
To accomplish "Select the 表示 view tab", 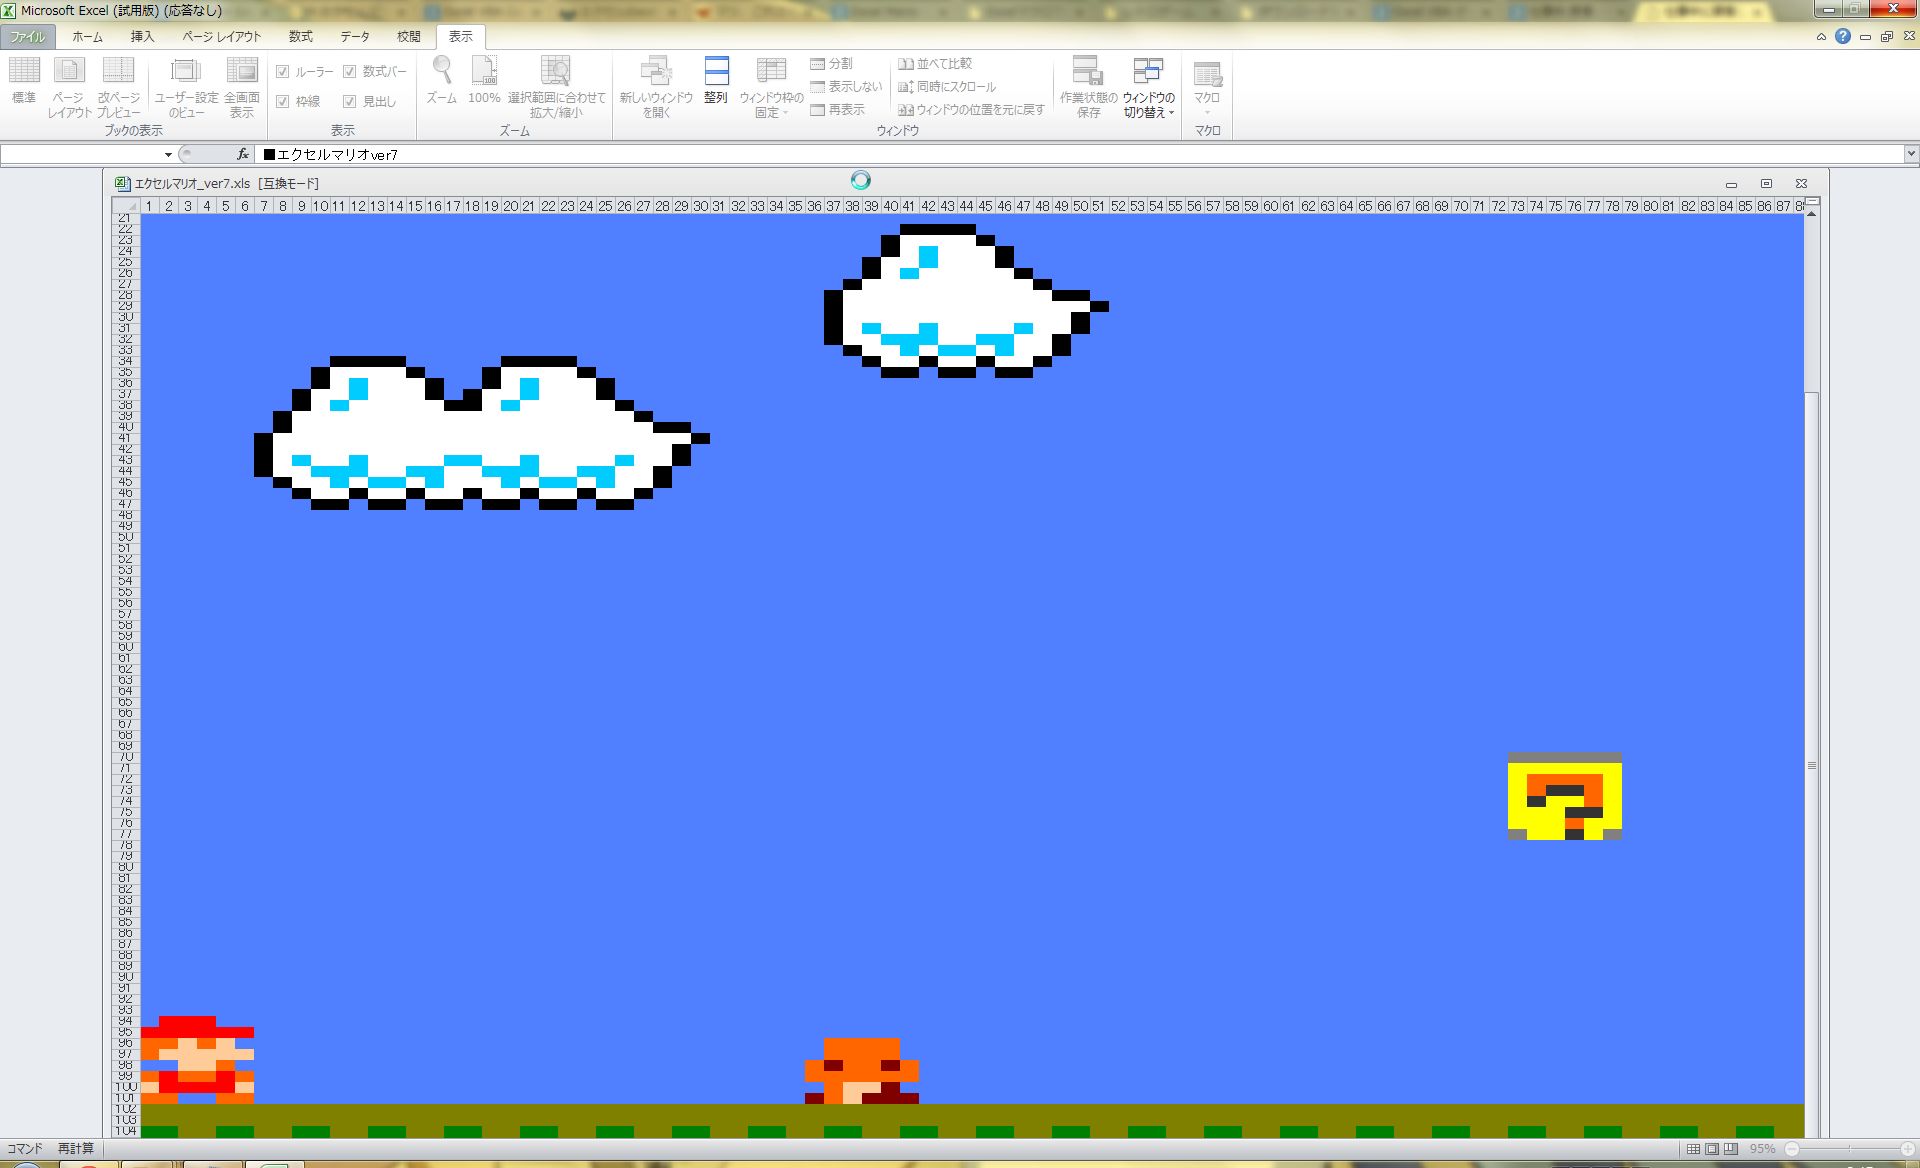I will pos(461,36).
